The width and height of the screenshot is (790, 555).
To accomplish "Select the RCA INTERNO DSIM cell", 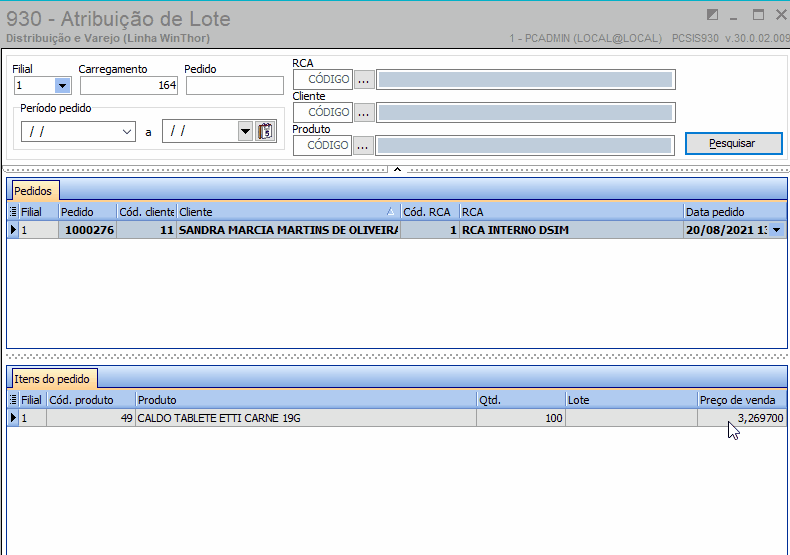I will tap(571, 230).
